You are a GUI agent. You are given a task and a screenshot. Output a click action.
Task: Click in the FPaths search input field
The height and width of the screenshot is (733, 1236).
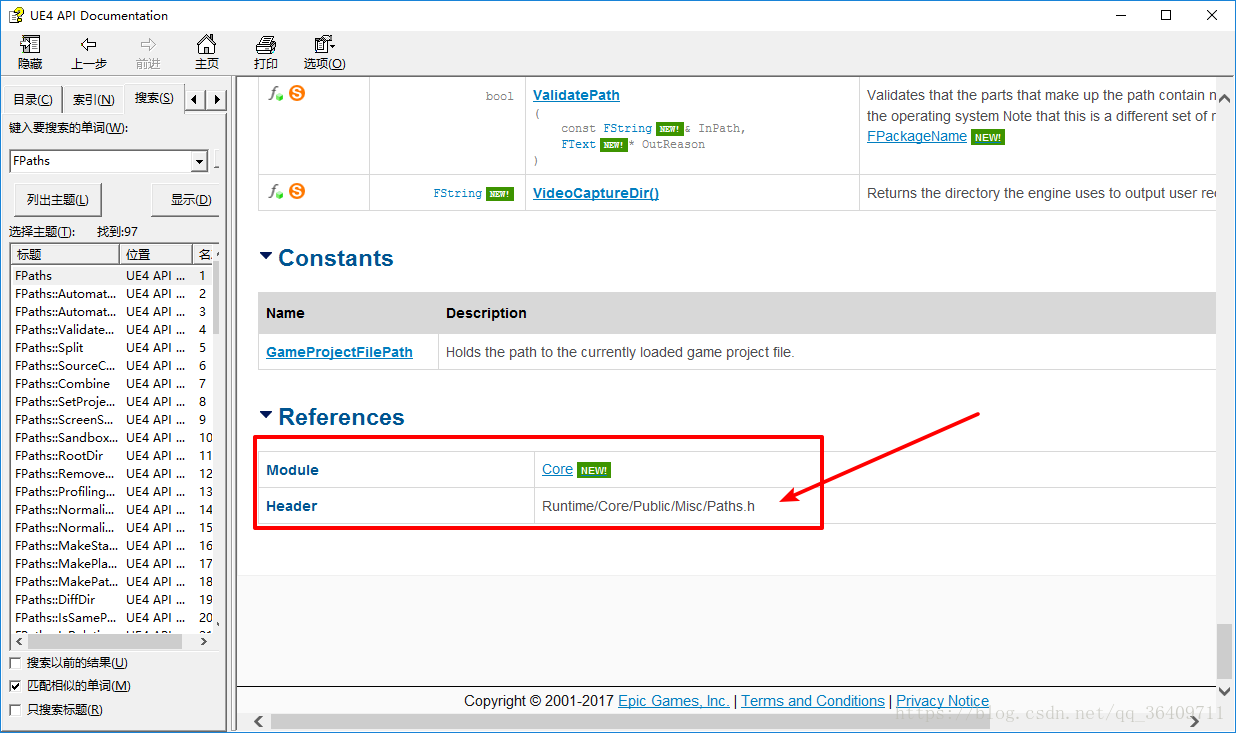click(x=100, y=161)
